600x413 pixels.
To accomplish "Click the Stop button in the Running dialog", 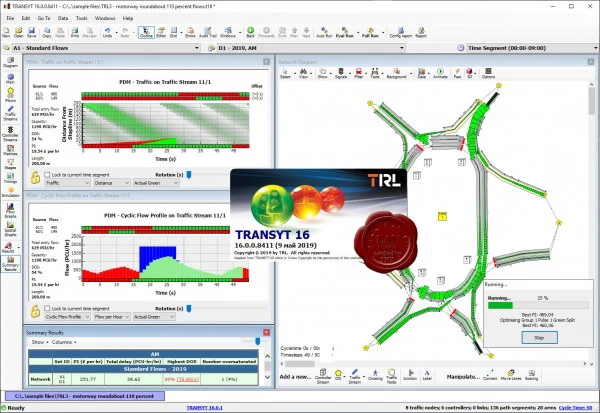I will 539,338.
